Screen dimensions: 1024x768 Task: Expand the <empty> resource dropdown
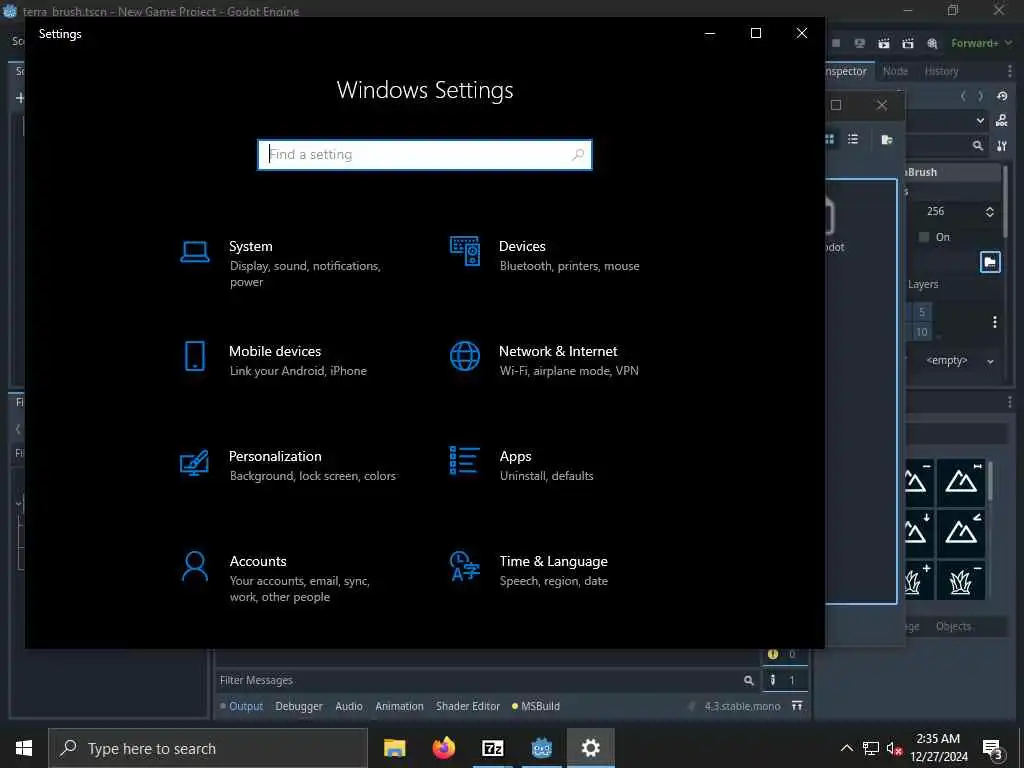pos(990,361)
